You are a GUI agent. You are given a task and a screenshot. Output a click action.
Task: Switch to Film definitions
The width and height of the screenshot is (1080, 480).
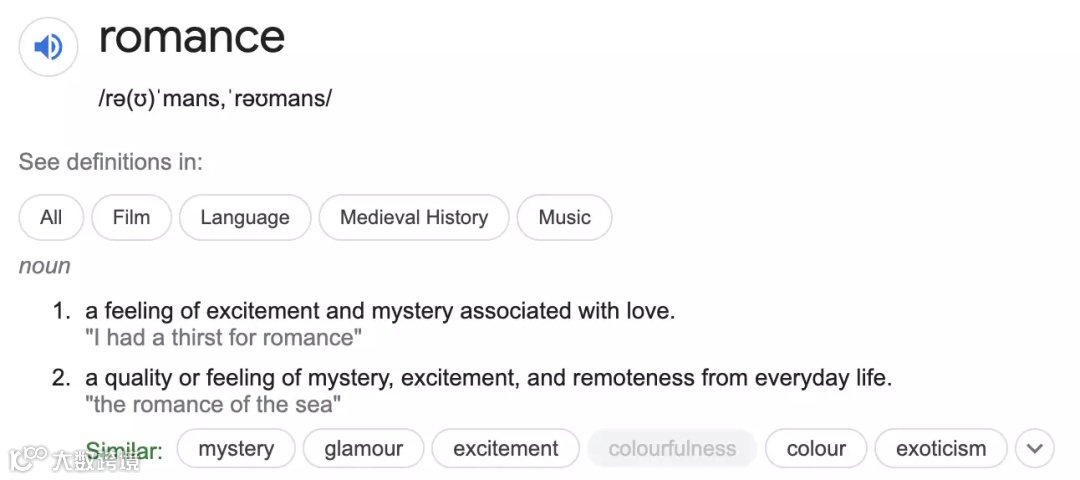131,217
